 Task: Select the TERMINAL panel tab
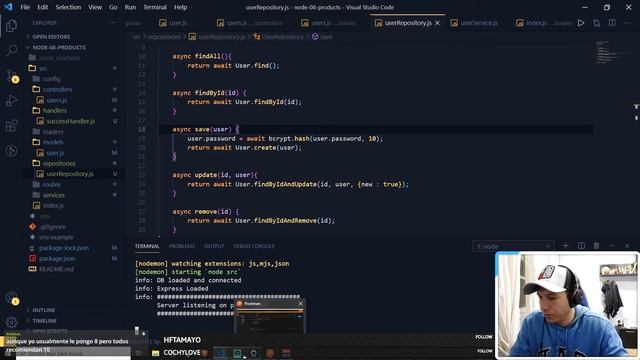pos(147,246)
